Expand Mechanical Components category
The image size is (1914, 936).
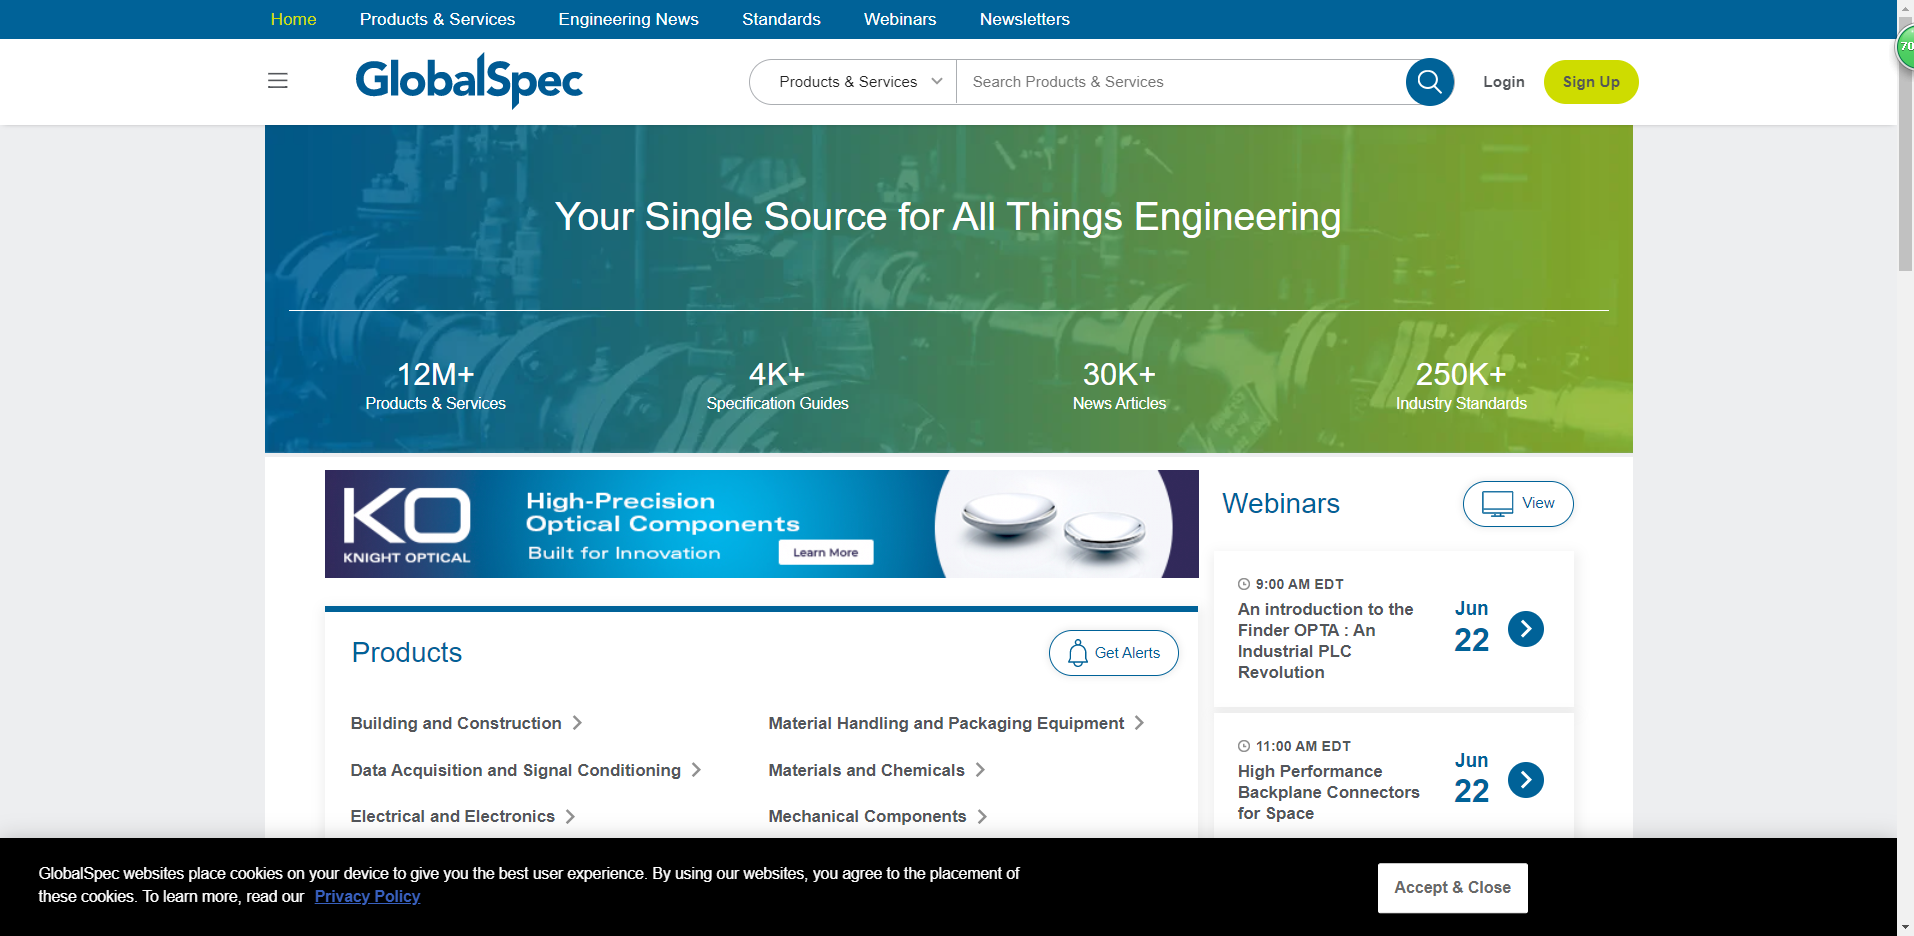pyautogui.click(x=878, y=816)
